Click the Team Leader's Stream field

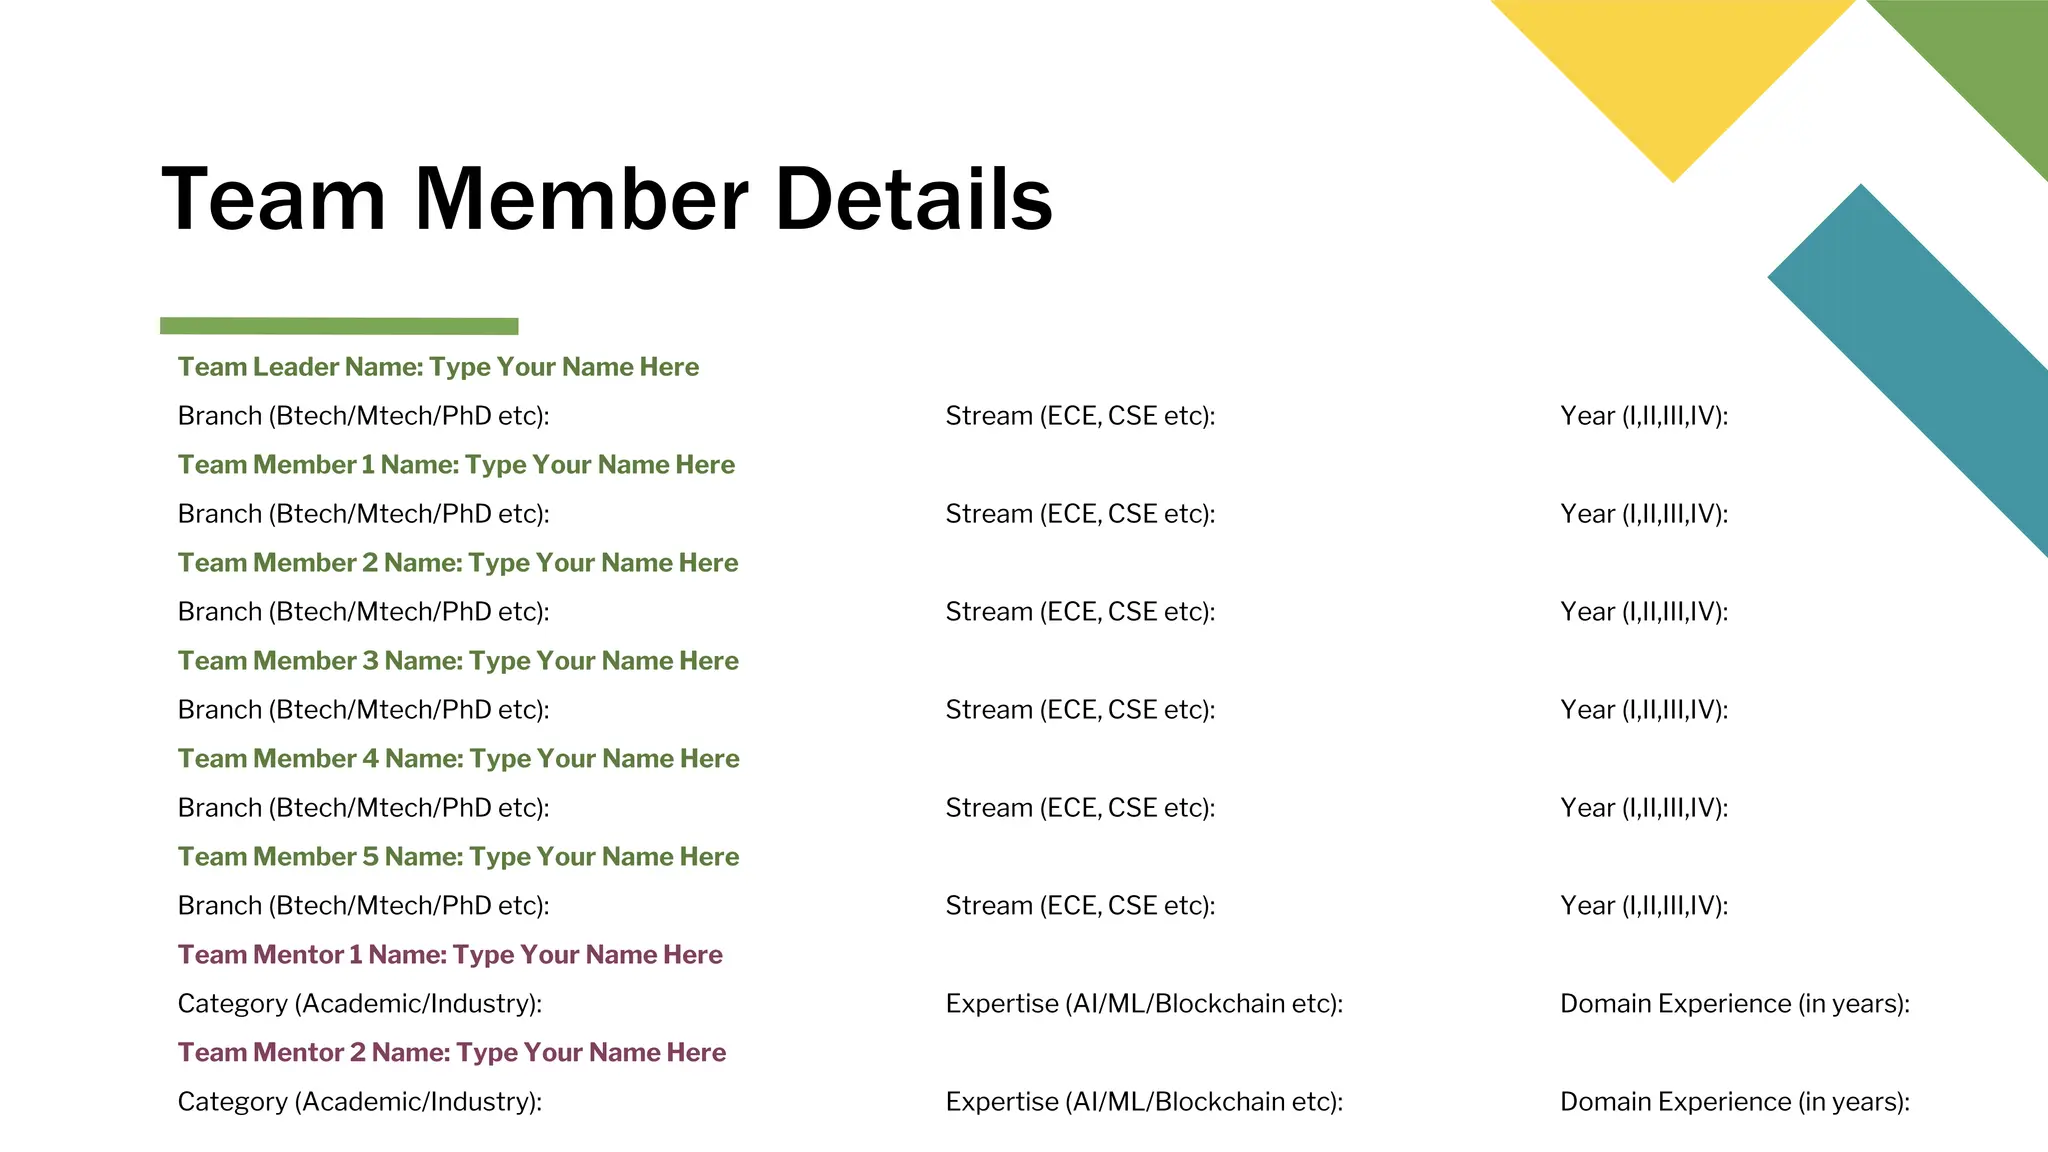click(x=1080, y=416)
